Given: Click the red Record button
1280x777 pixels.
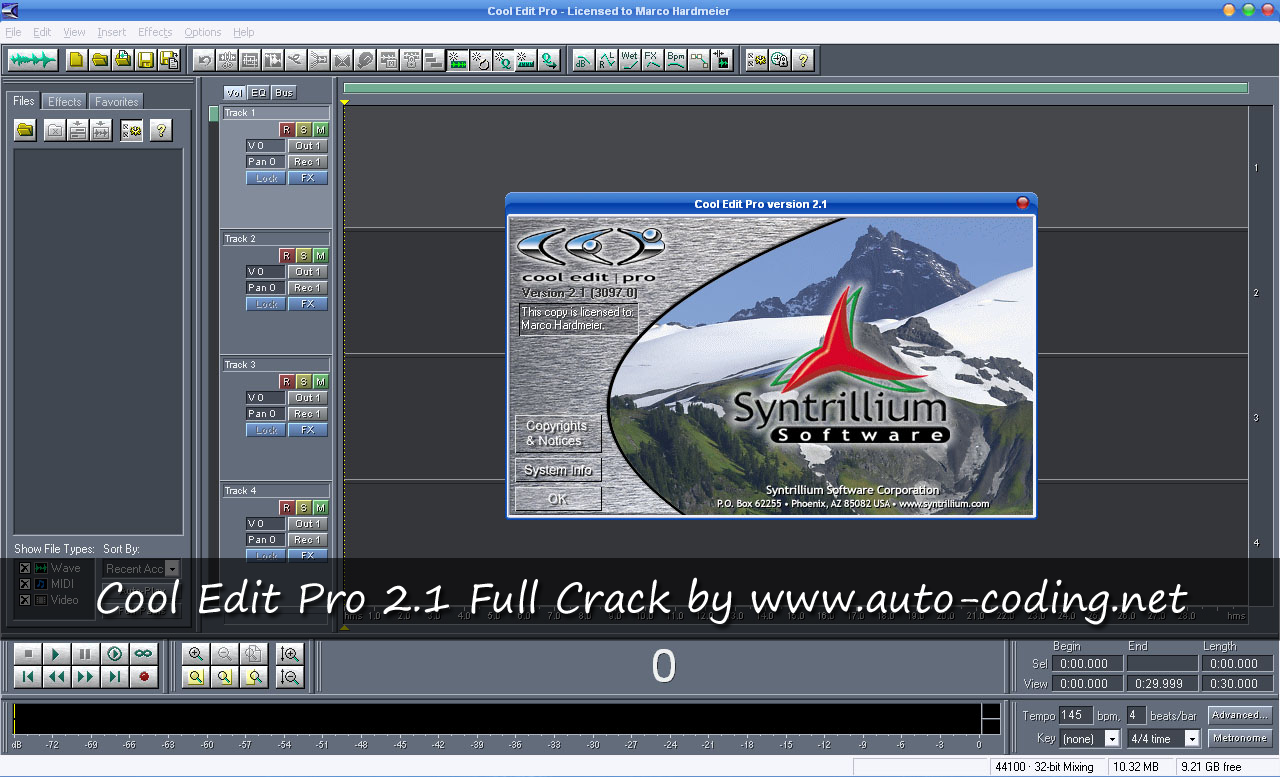Looking at the screenshot, I should click(x=143, y=677).
